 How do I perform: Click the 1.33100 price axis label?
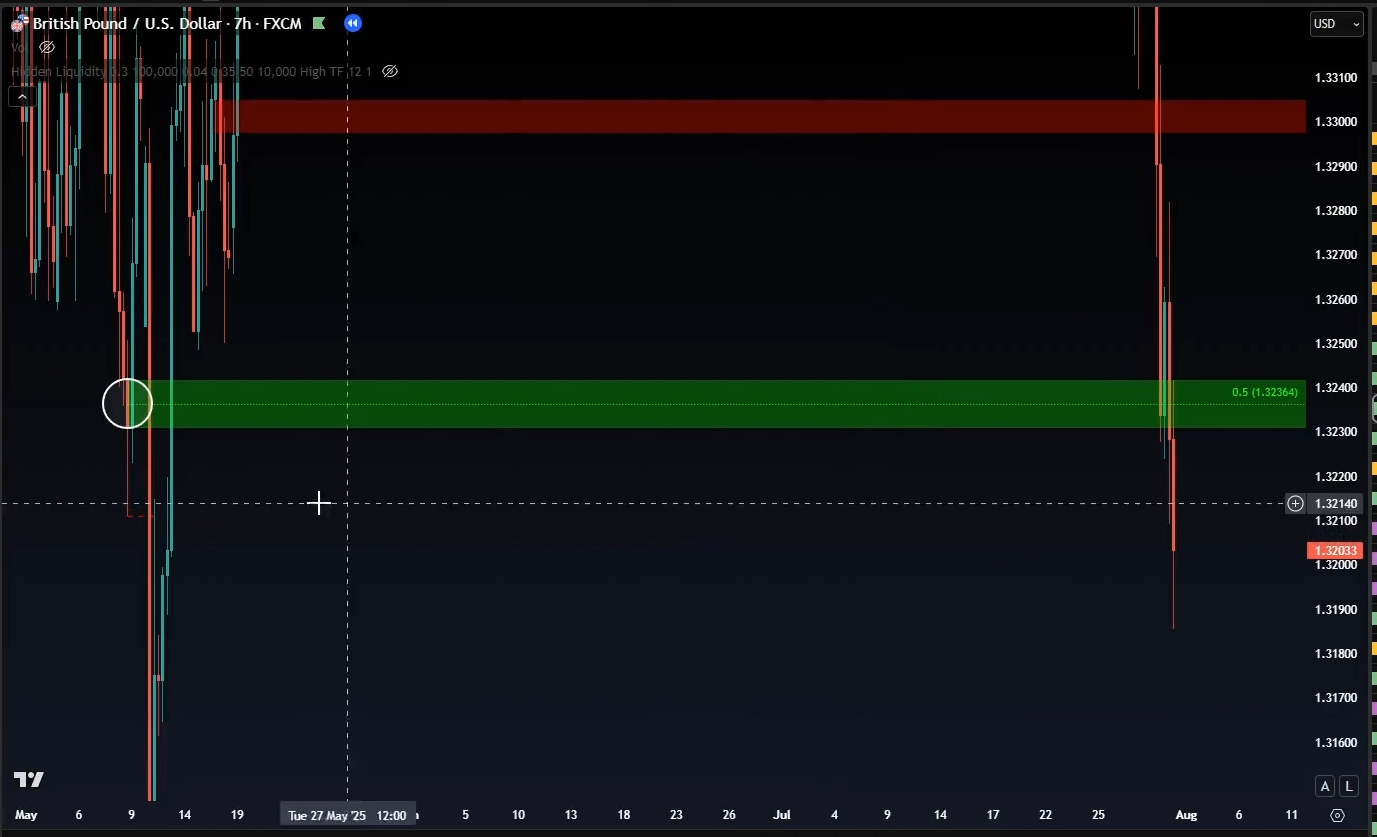tap(1336, 78)
